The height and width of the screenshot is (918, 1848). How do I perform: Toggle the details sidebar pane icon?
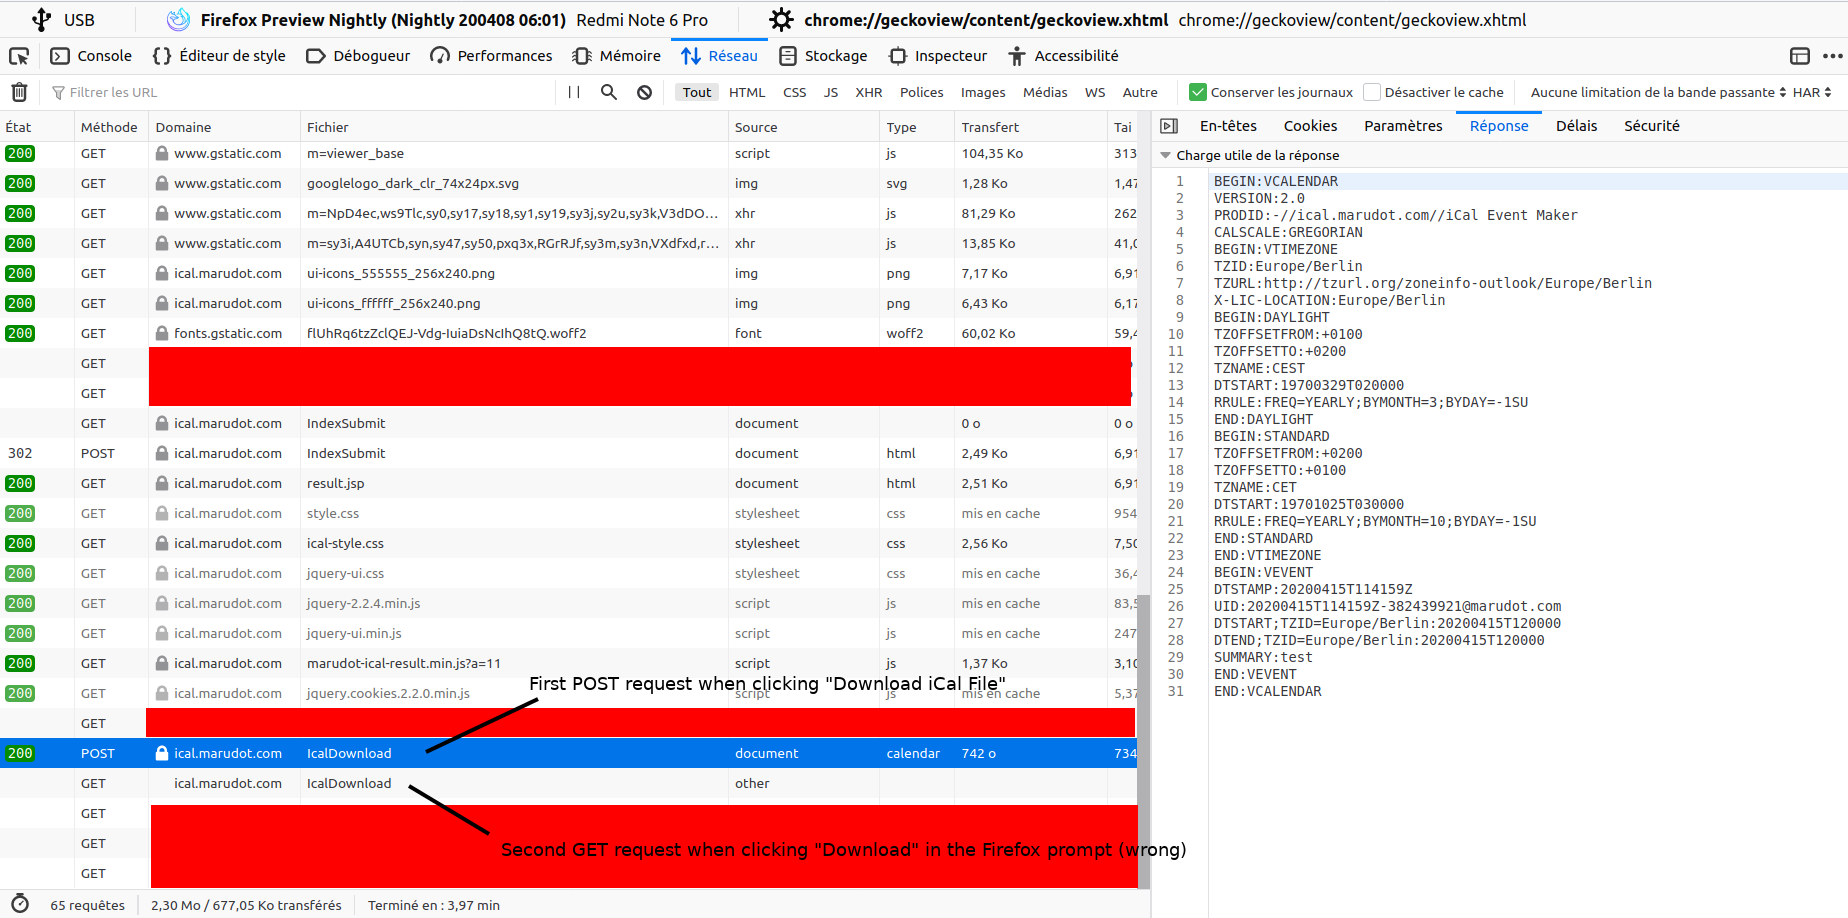pyautogui.click(x=1169, y=126)
